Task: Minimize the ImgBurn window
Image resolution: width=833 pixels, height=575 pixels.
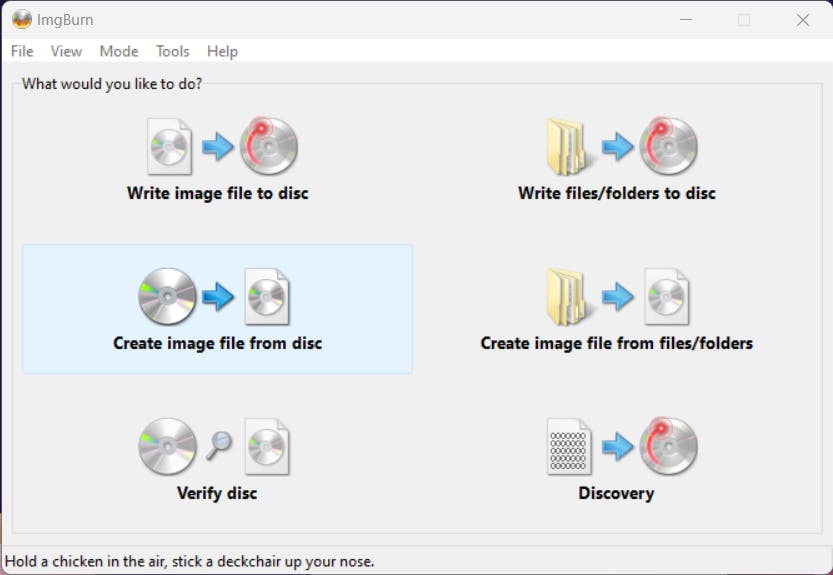Action: [x=686, y=20]
